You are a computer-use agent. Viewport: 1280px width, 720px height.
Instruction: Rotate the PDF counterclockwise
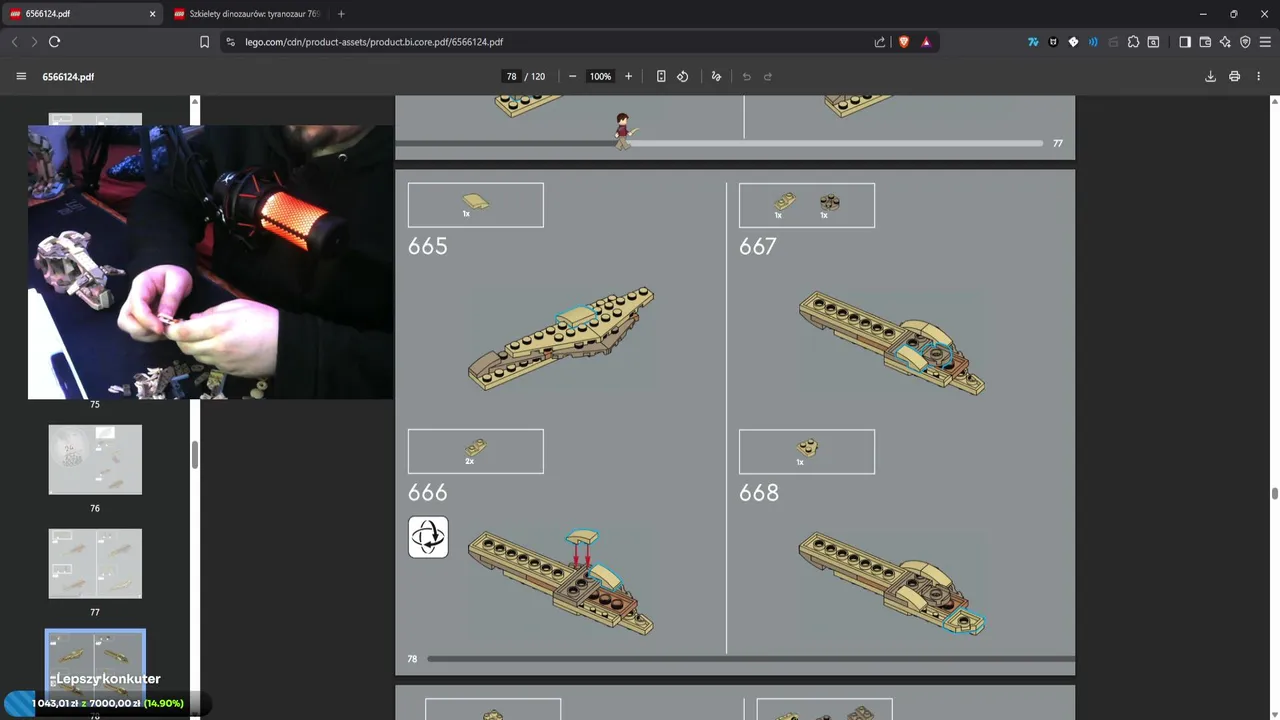(683, 76)
